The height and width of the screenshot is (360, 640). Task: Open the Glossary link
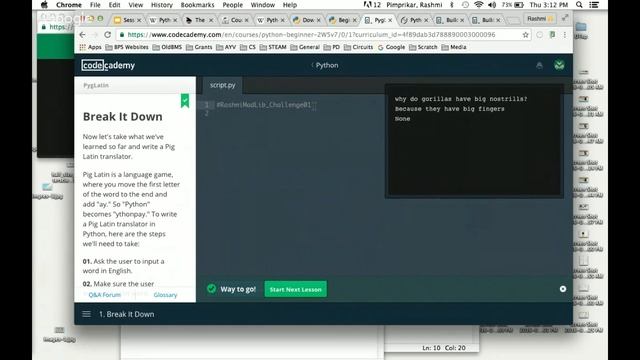coord(165,295)
